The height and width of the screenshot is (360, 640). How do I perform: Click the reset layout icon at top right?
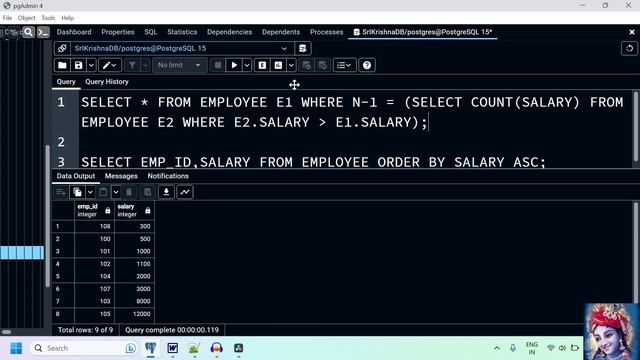point(629,48)
